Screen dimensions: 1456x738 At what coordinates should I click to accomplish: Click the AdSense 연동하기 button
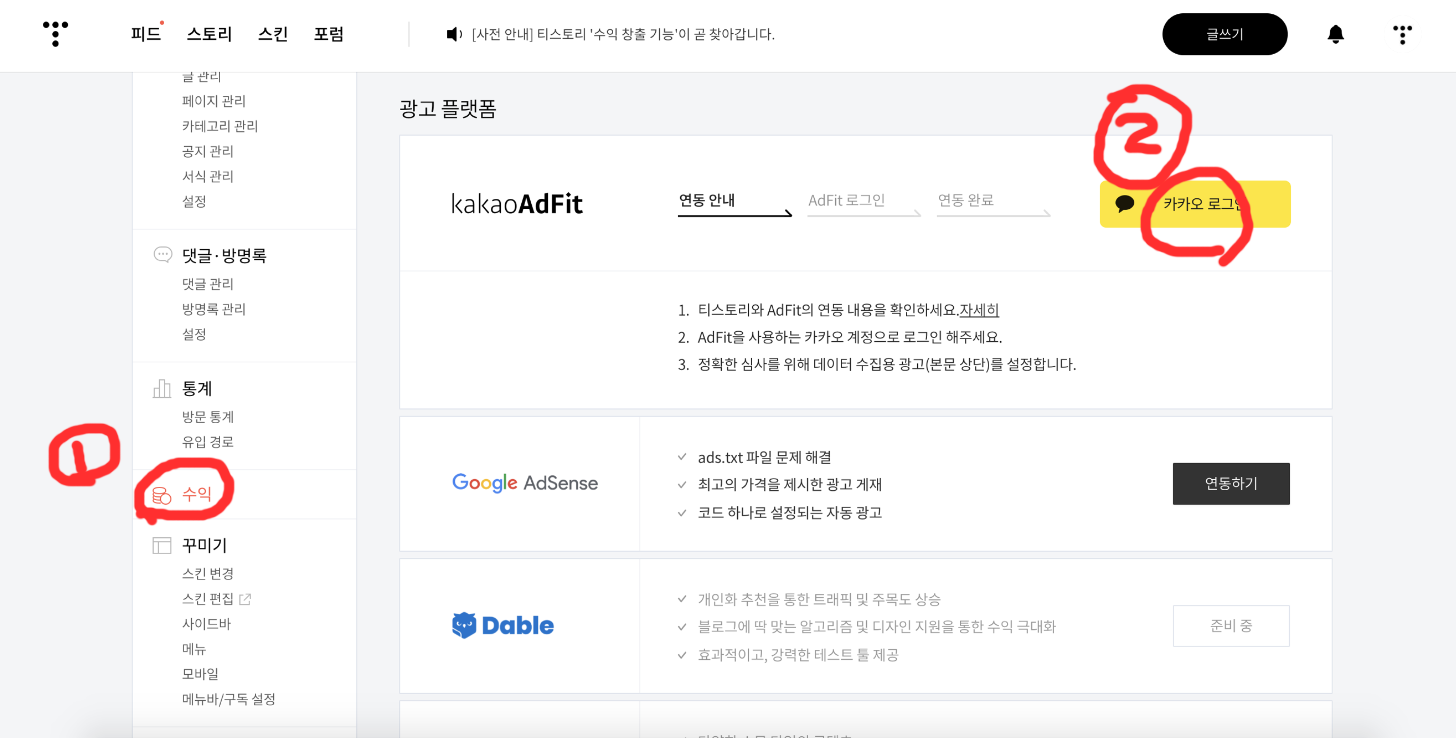coord(1231,484)
